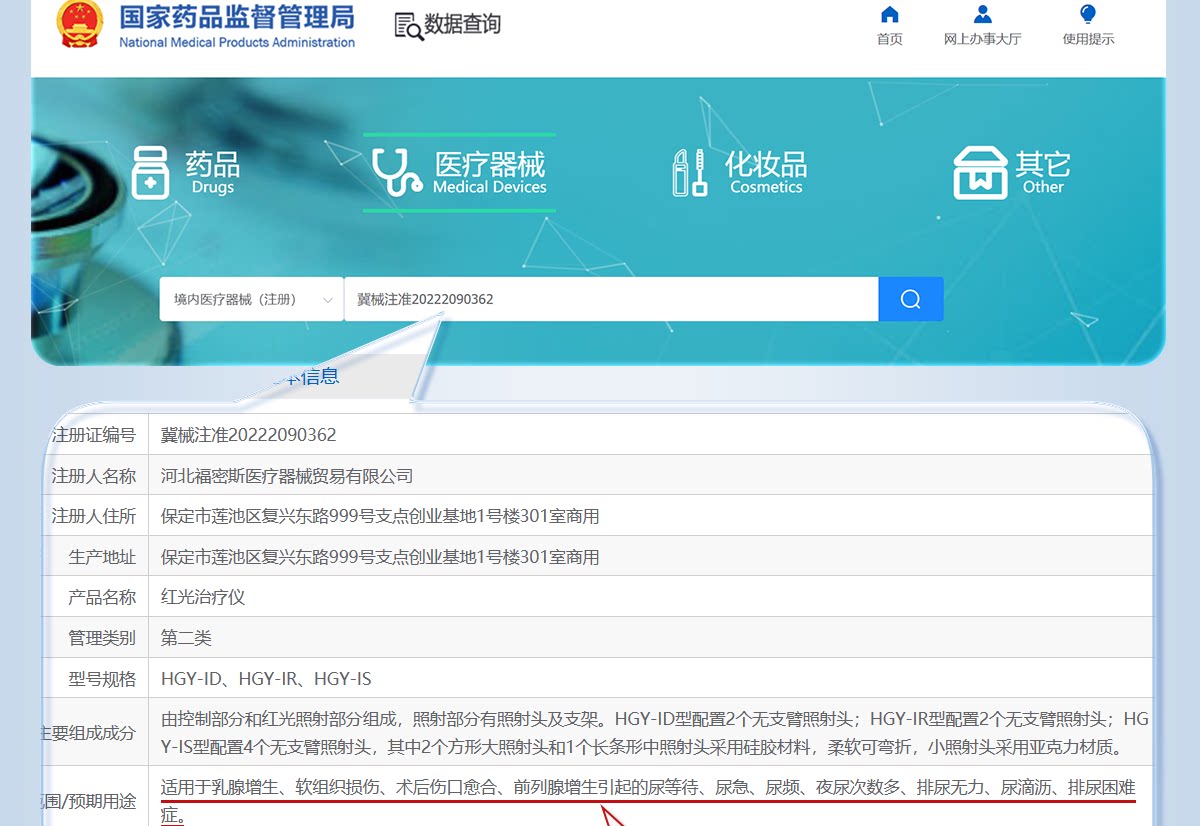Open the 化妆品 Cosmetics category tab
1200x826 pixels.
point(740,172)
